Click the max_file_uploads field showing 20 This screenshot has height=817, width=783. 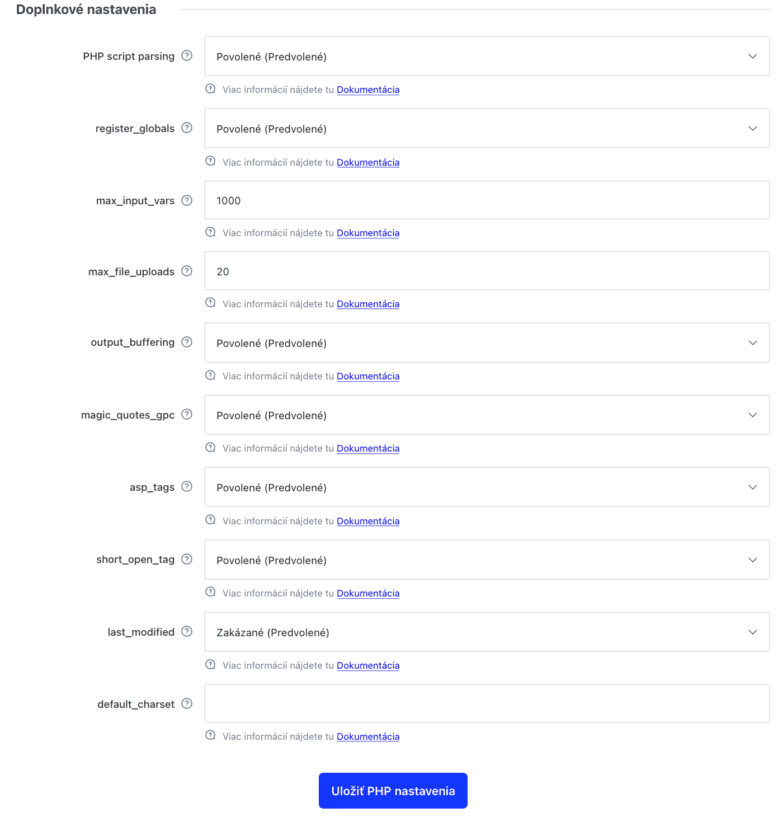[487, 271]
